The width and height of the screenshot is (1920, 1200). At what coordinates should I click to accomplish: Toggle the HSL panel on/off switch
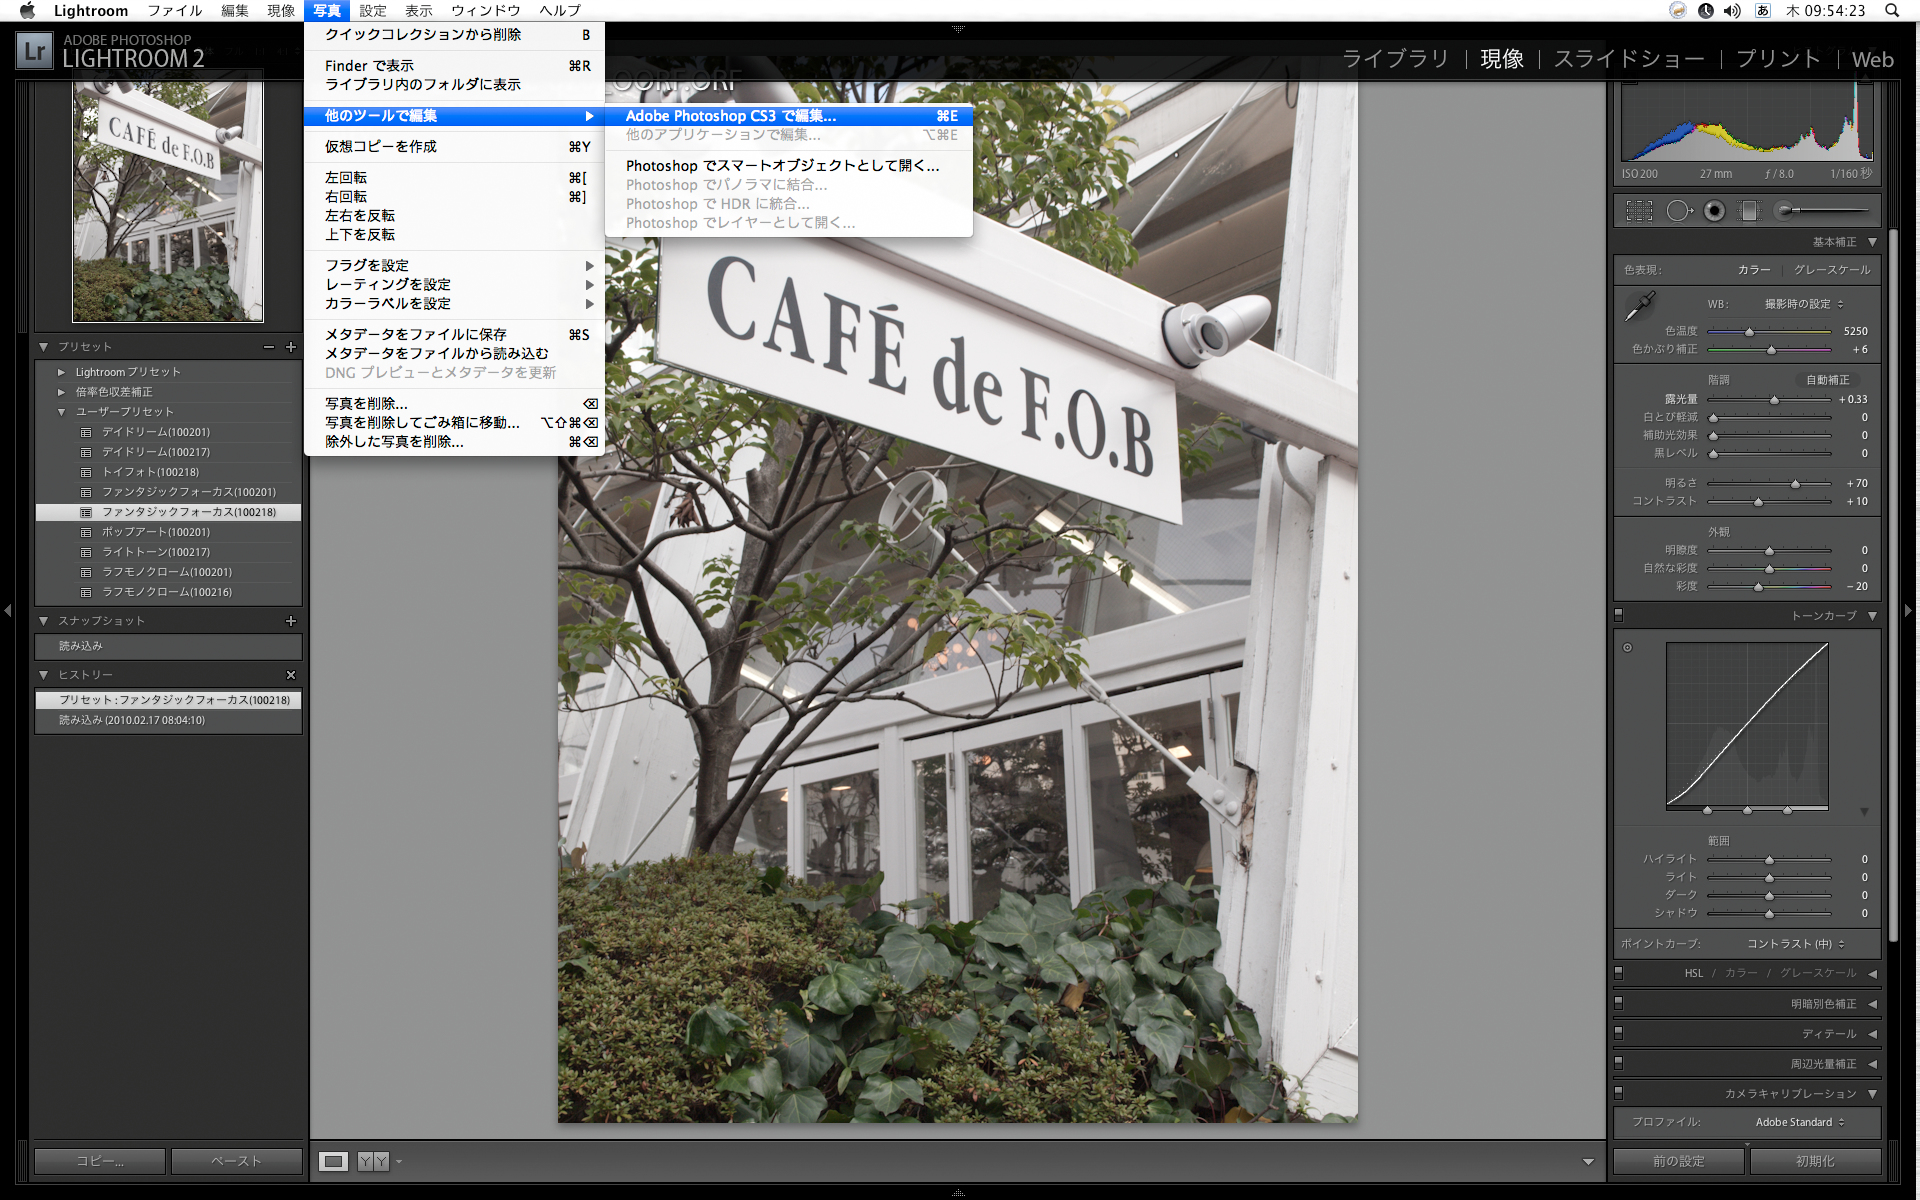[1619, 972]
